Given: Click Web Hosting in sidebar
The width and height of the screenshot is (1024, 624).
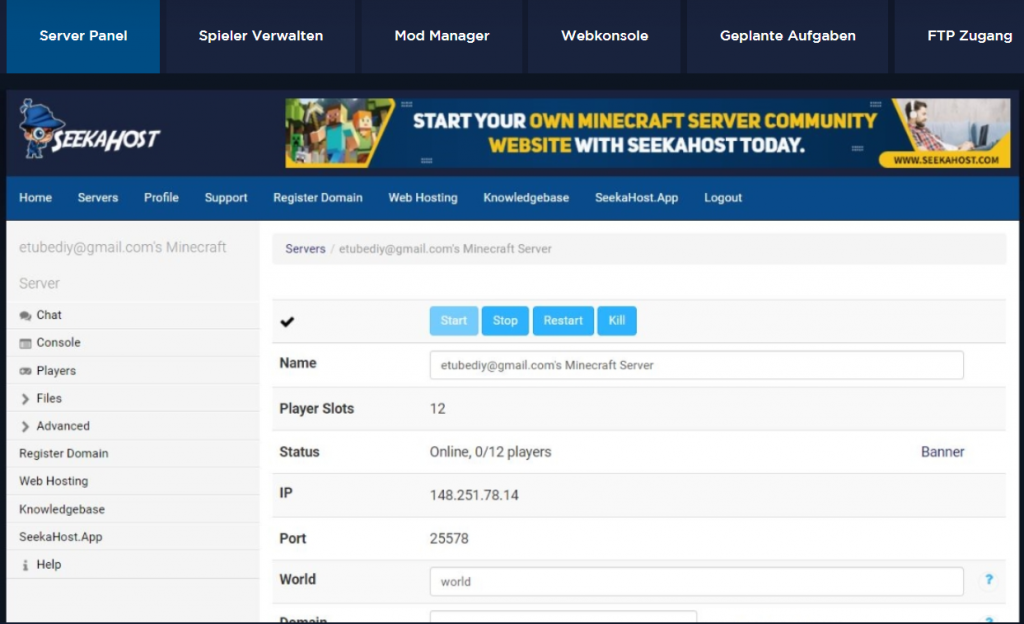Looking at the screenshot, I should point(54,481).
